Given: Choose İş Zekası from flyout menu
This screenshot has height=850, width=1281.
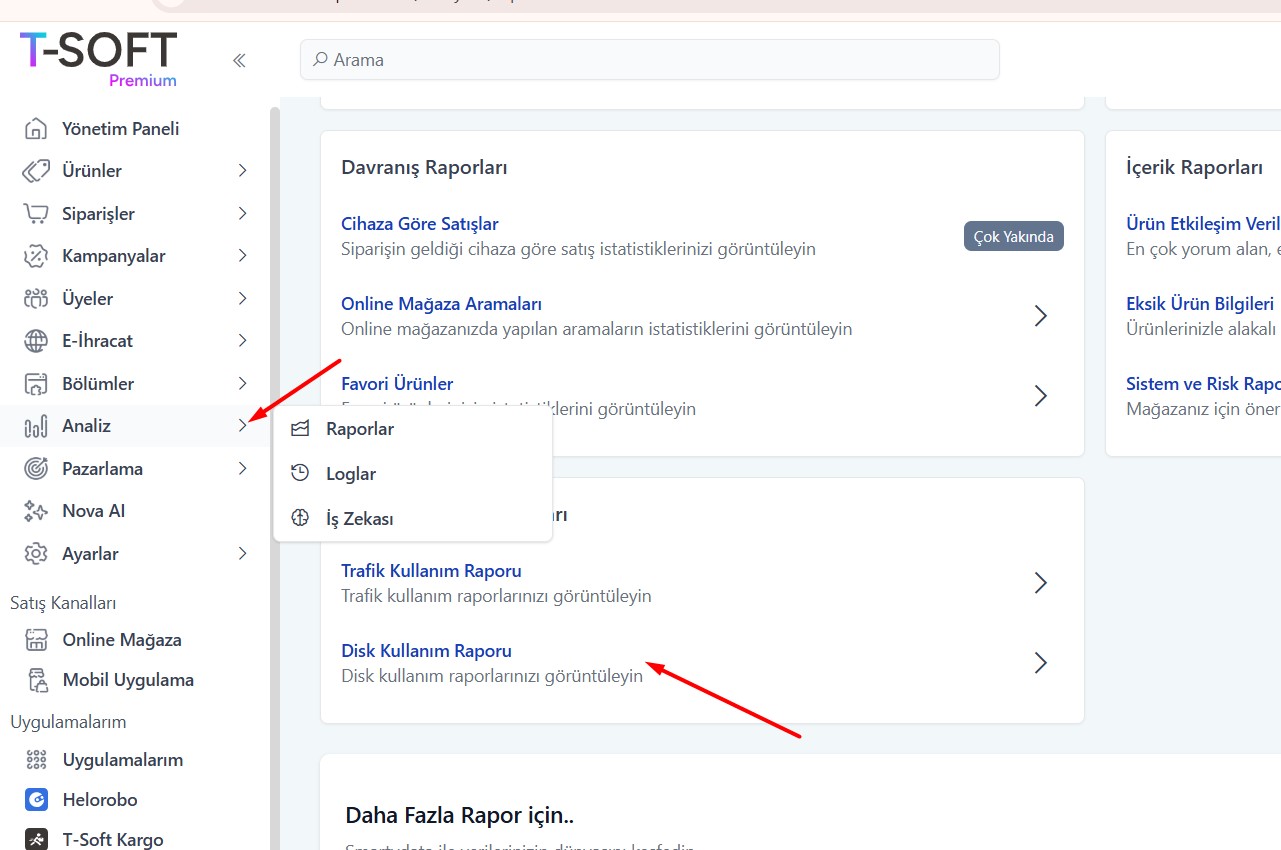Looking at the screenshot, I should [359, 519].
